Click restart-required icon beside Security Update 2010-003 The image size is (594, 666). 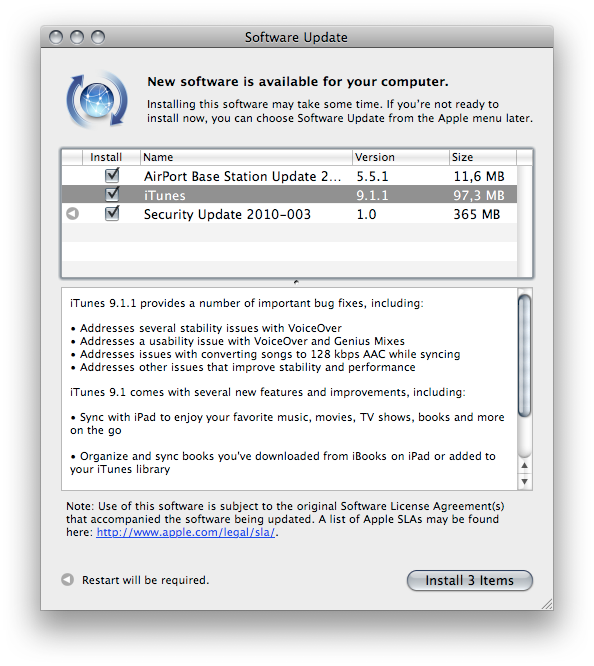[73, 214]
